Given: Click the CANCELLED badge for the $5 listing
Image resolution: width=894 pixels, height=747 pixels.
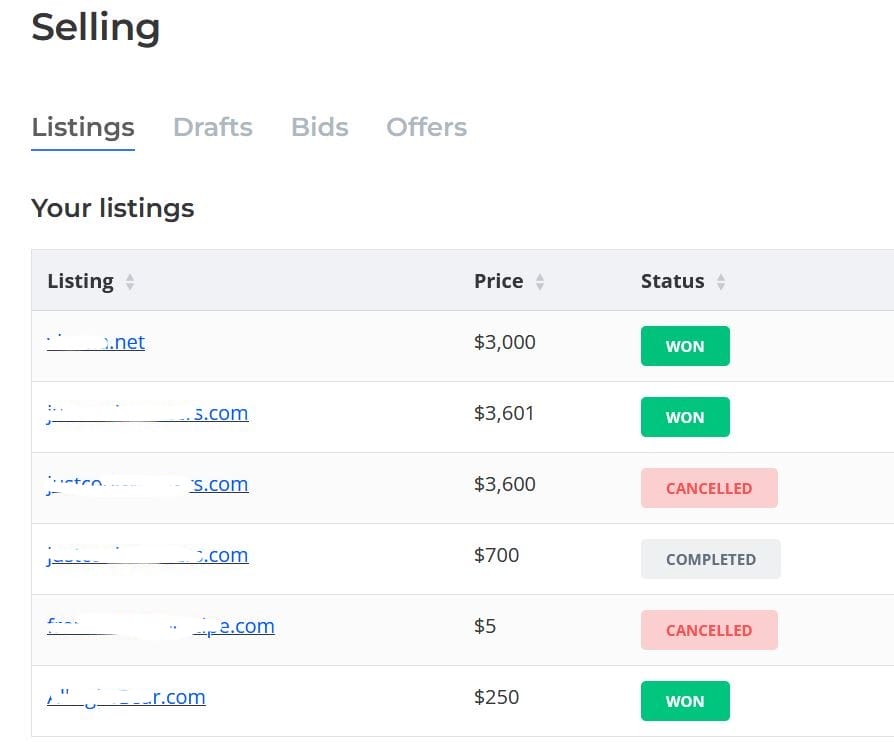Looking at the screenshot, I should click(708, 631).
